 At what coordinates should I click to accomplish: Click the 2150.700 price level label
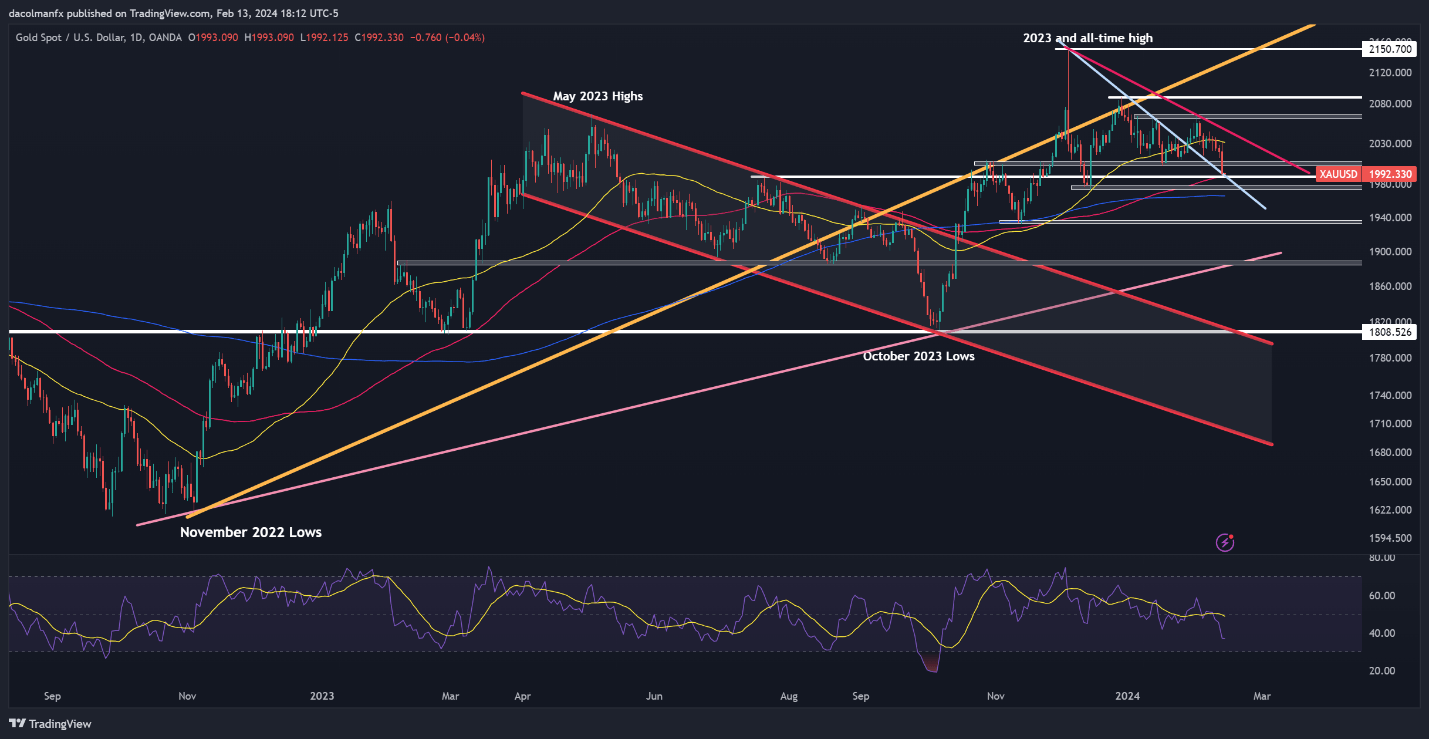(1389, 48)
